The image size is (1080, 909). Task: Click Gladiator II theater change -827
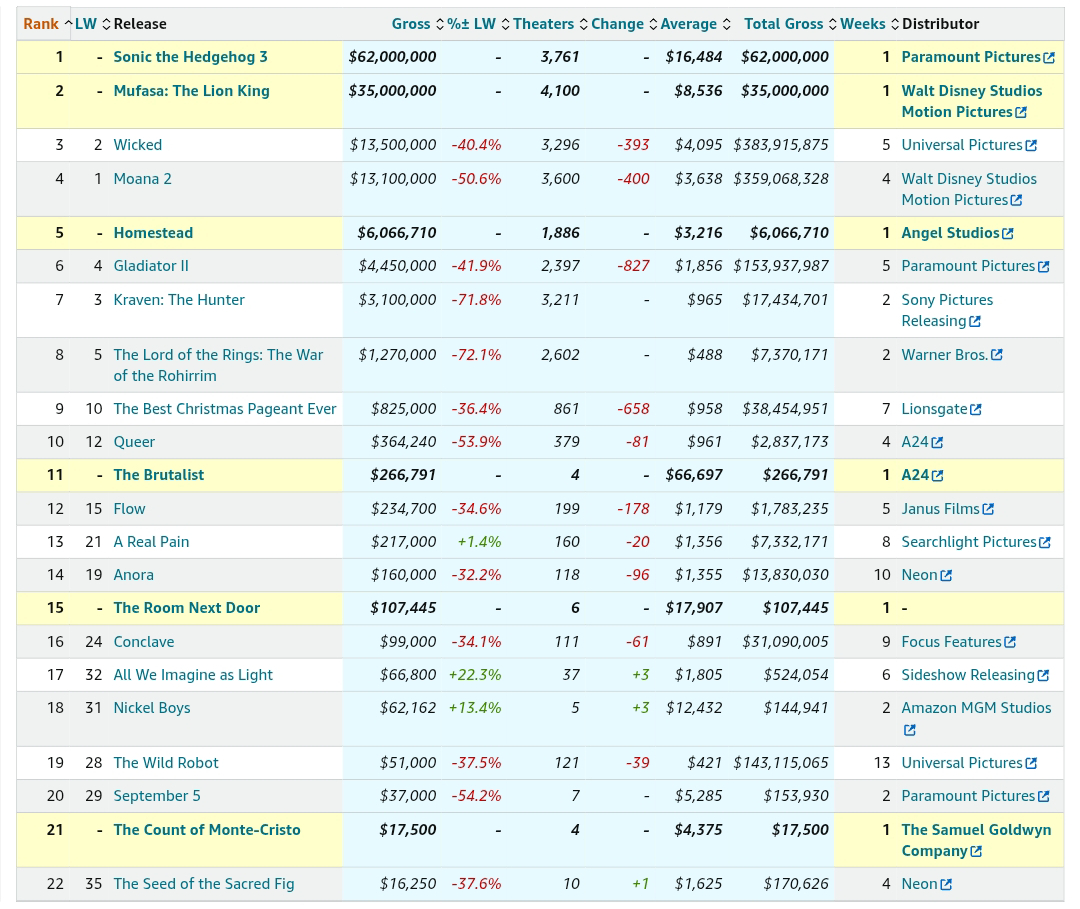click(x=634, y=267)
